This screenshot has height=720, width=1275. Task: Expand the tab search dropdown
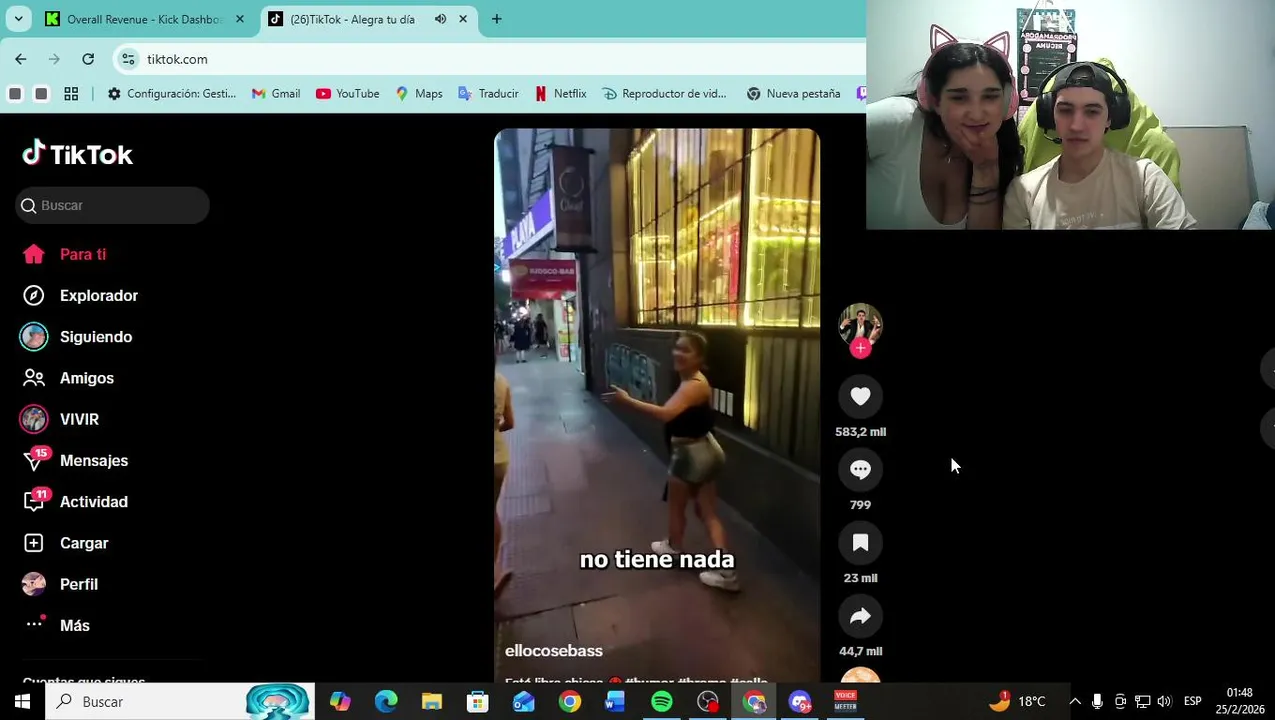18,19
